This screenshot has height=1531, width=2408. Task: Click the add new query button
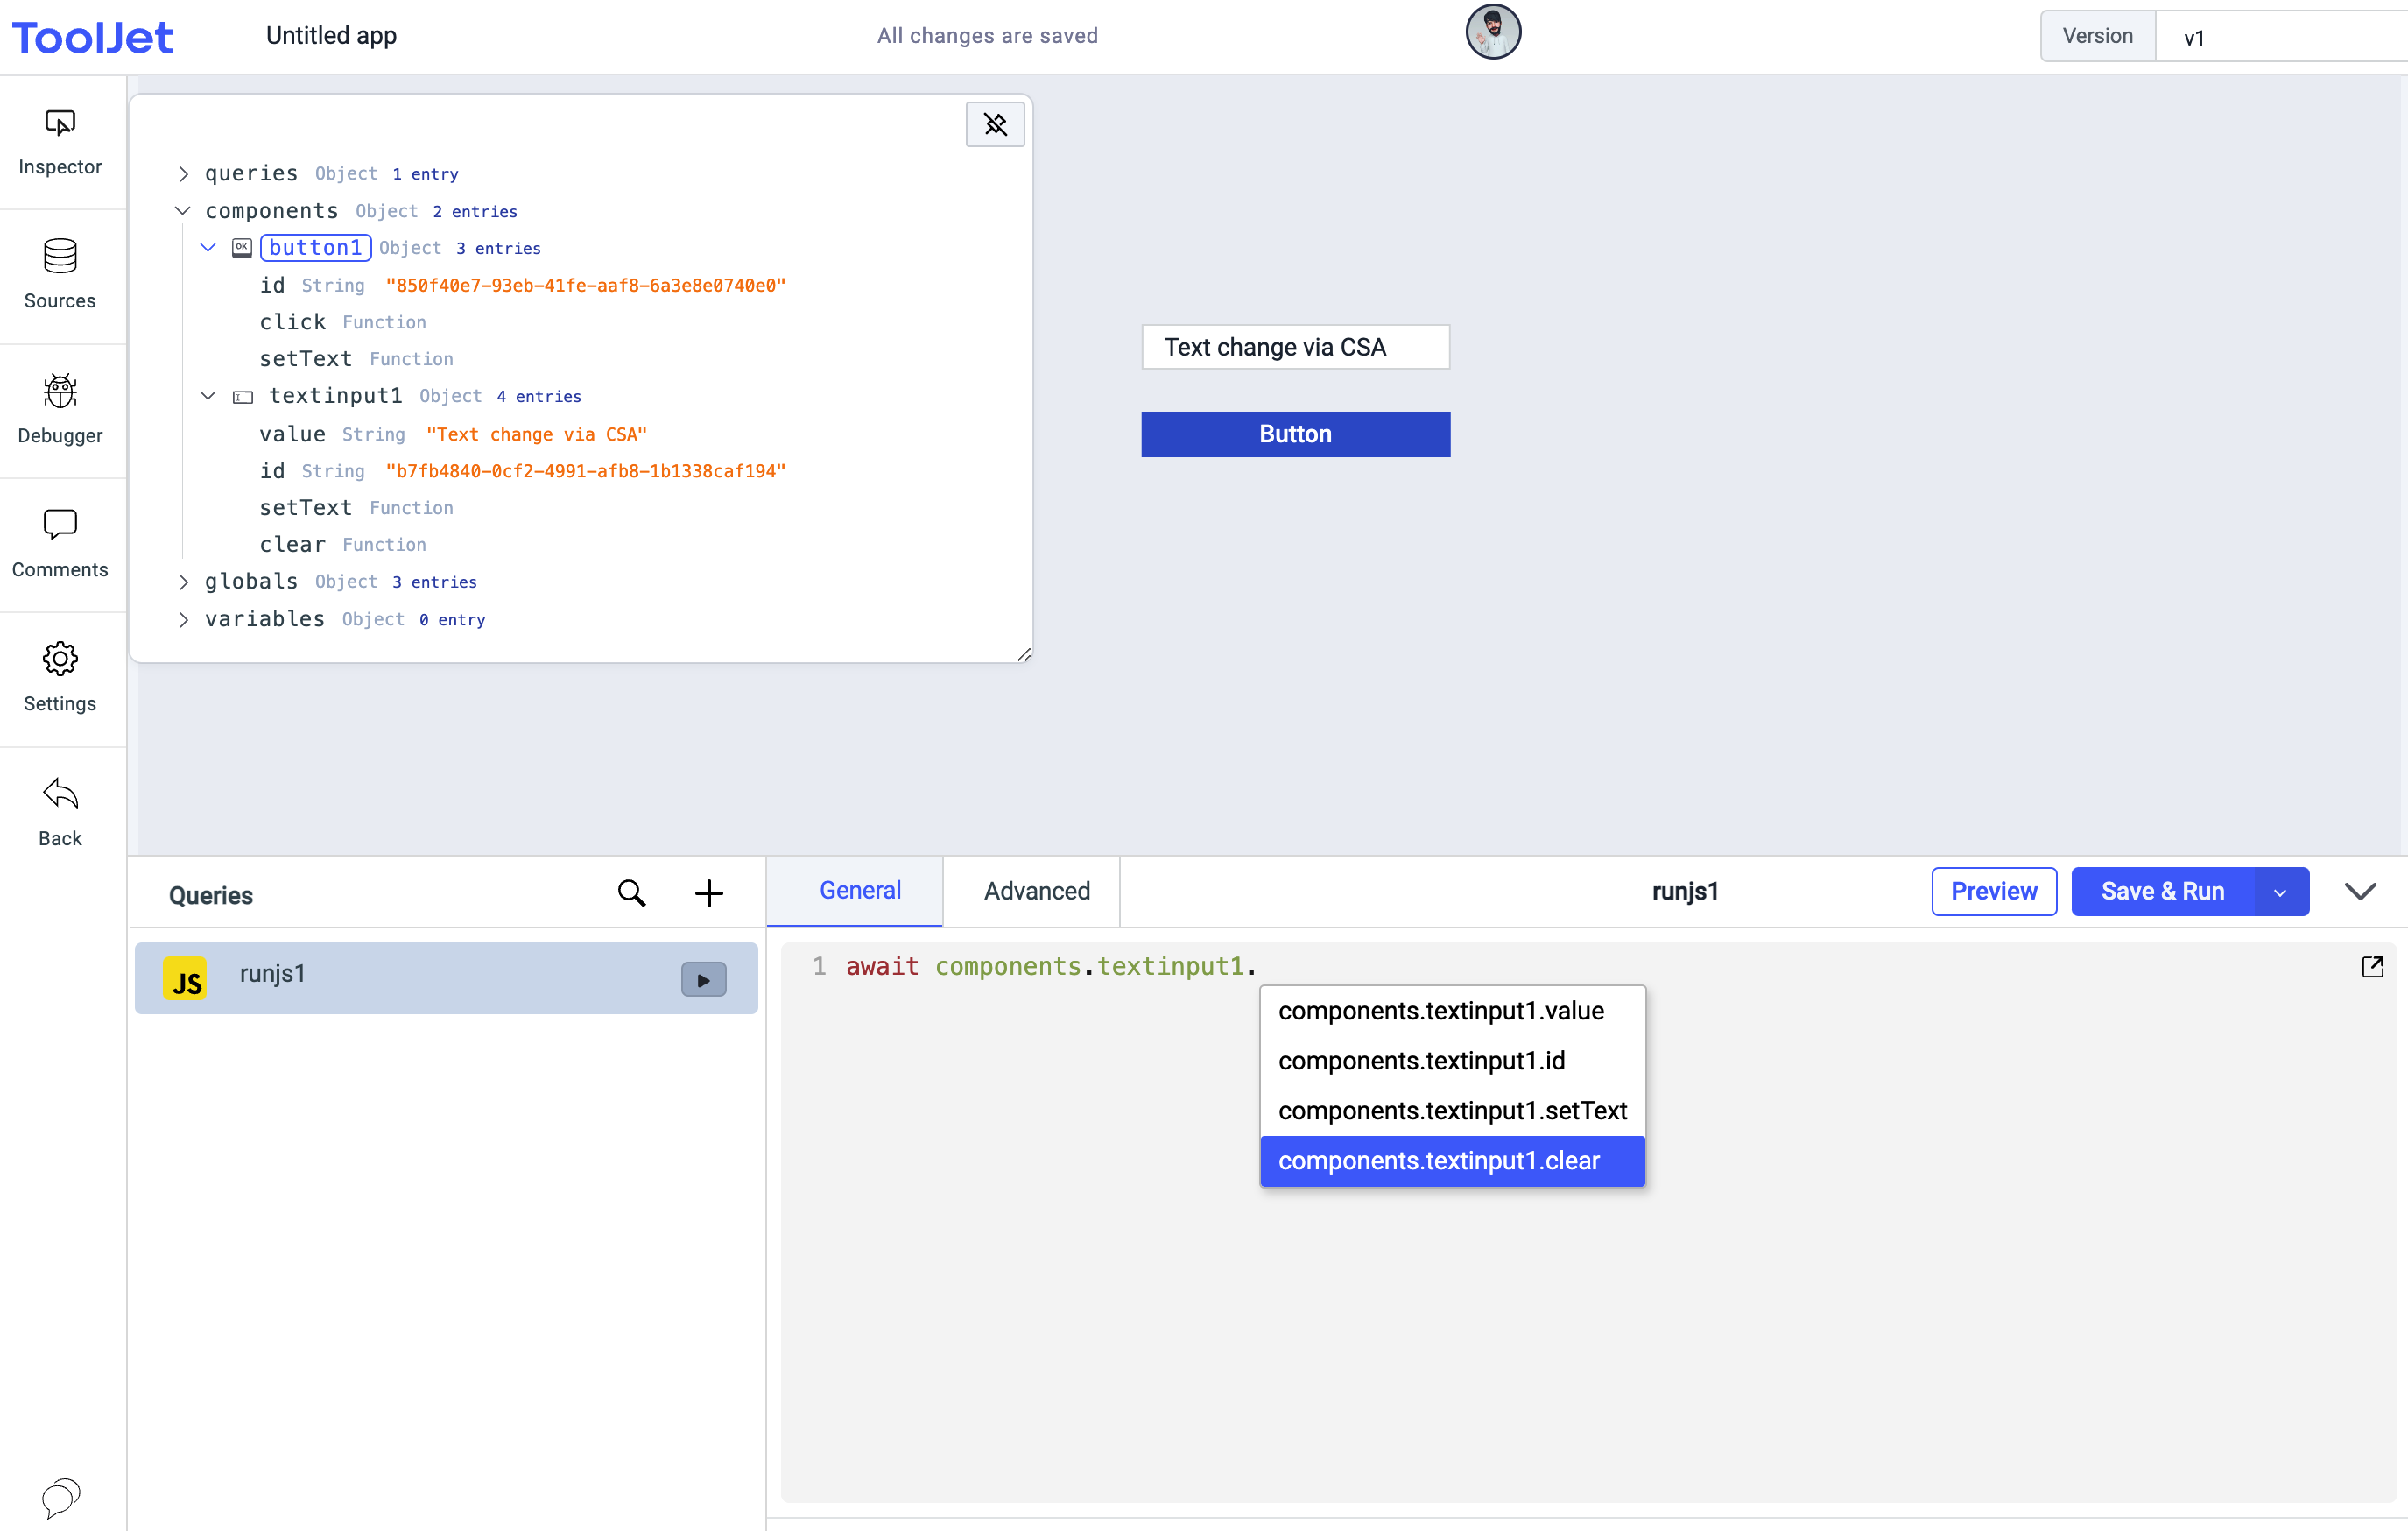pyautogui.click(x=711, y=892)
